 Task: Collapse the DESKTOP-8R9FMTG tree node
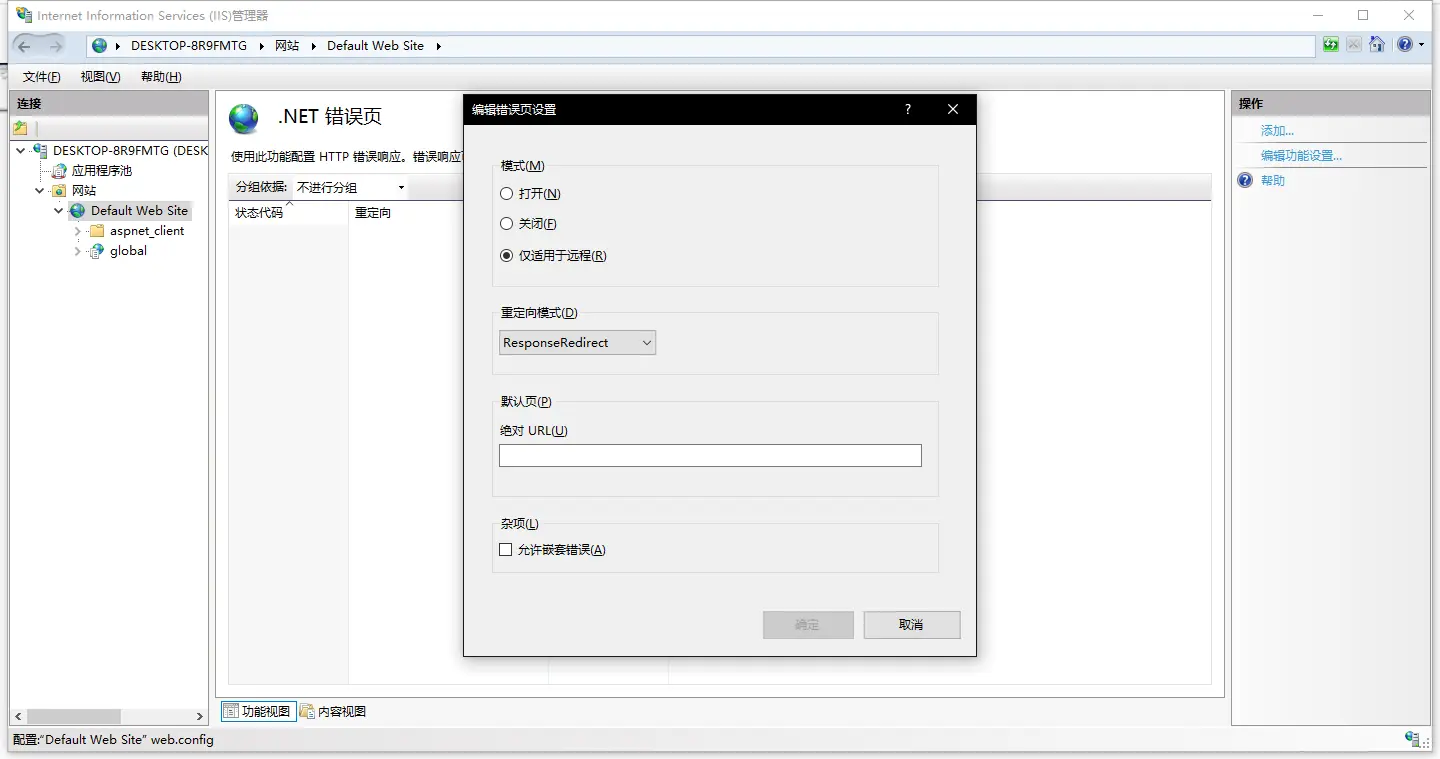[x=21, y=151]
